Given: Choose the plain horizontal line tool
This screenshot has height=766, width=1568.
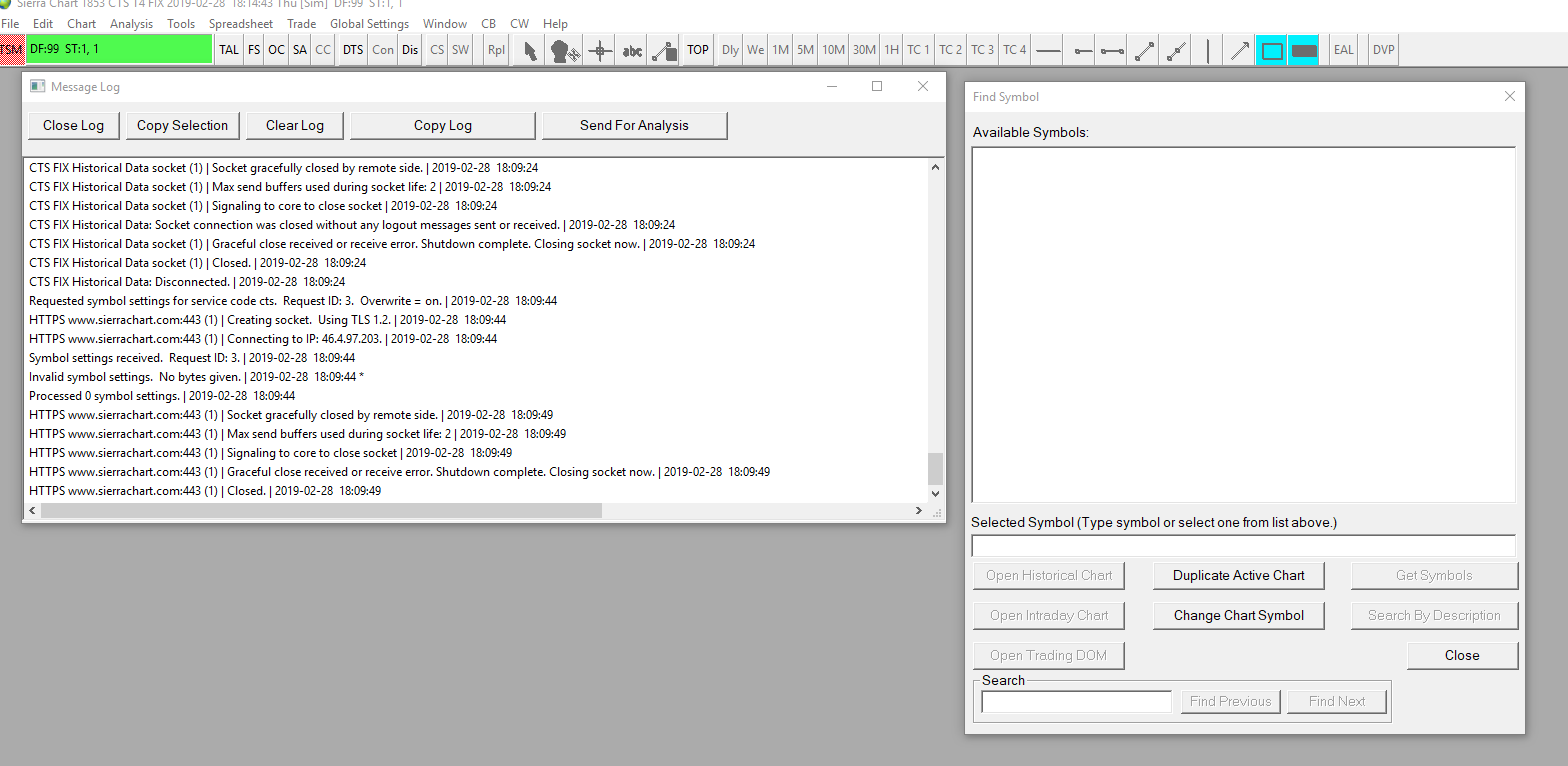Looking at the screenshot, I should [1048, 50].
